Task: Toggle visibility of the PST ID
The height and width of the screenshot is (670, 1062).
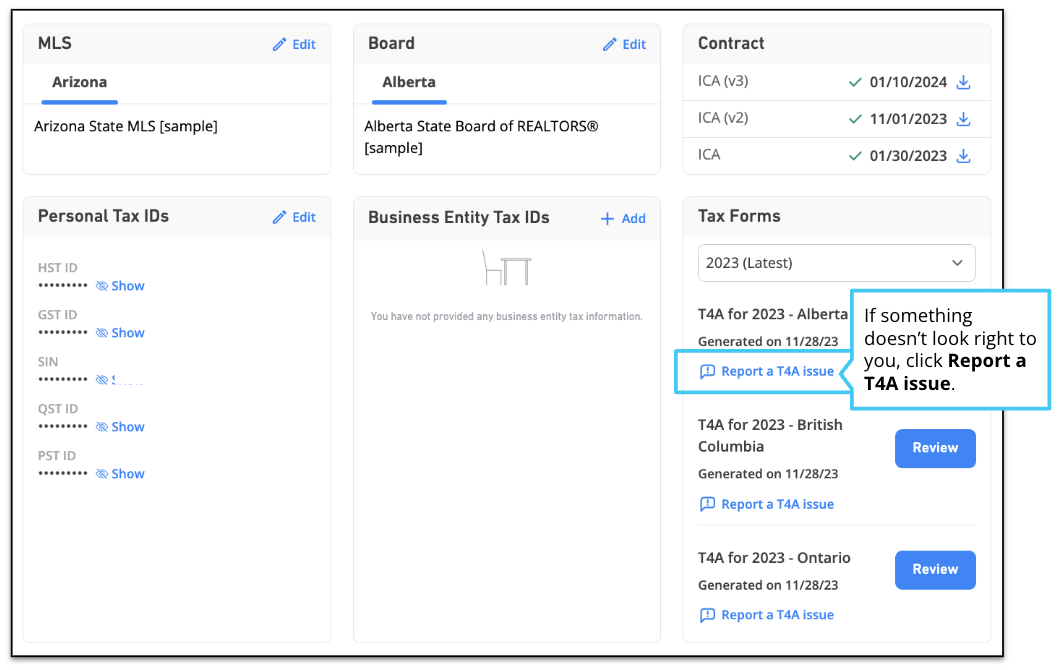Action: coord(120,474)
